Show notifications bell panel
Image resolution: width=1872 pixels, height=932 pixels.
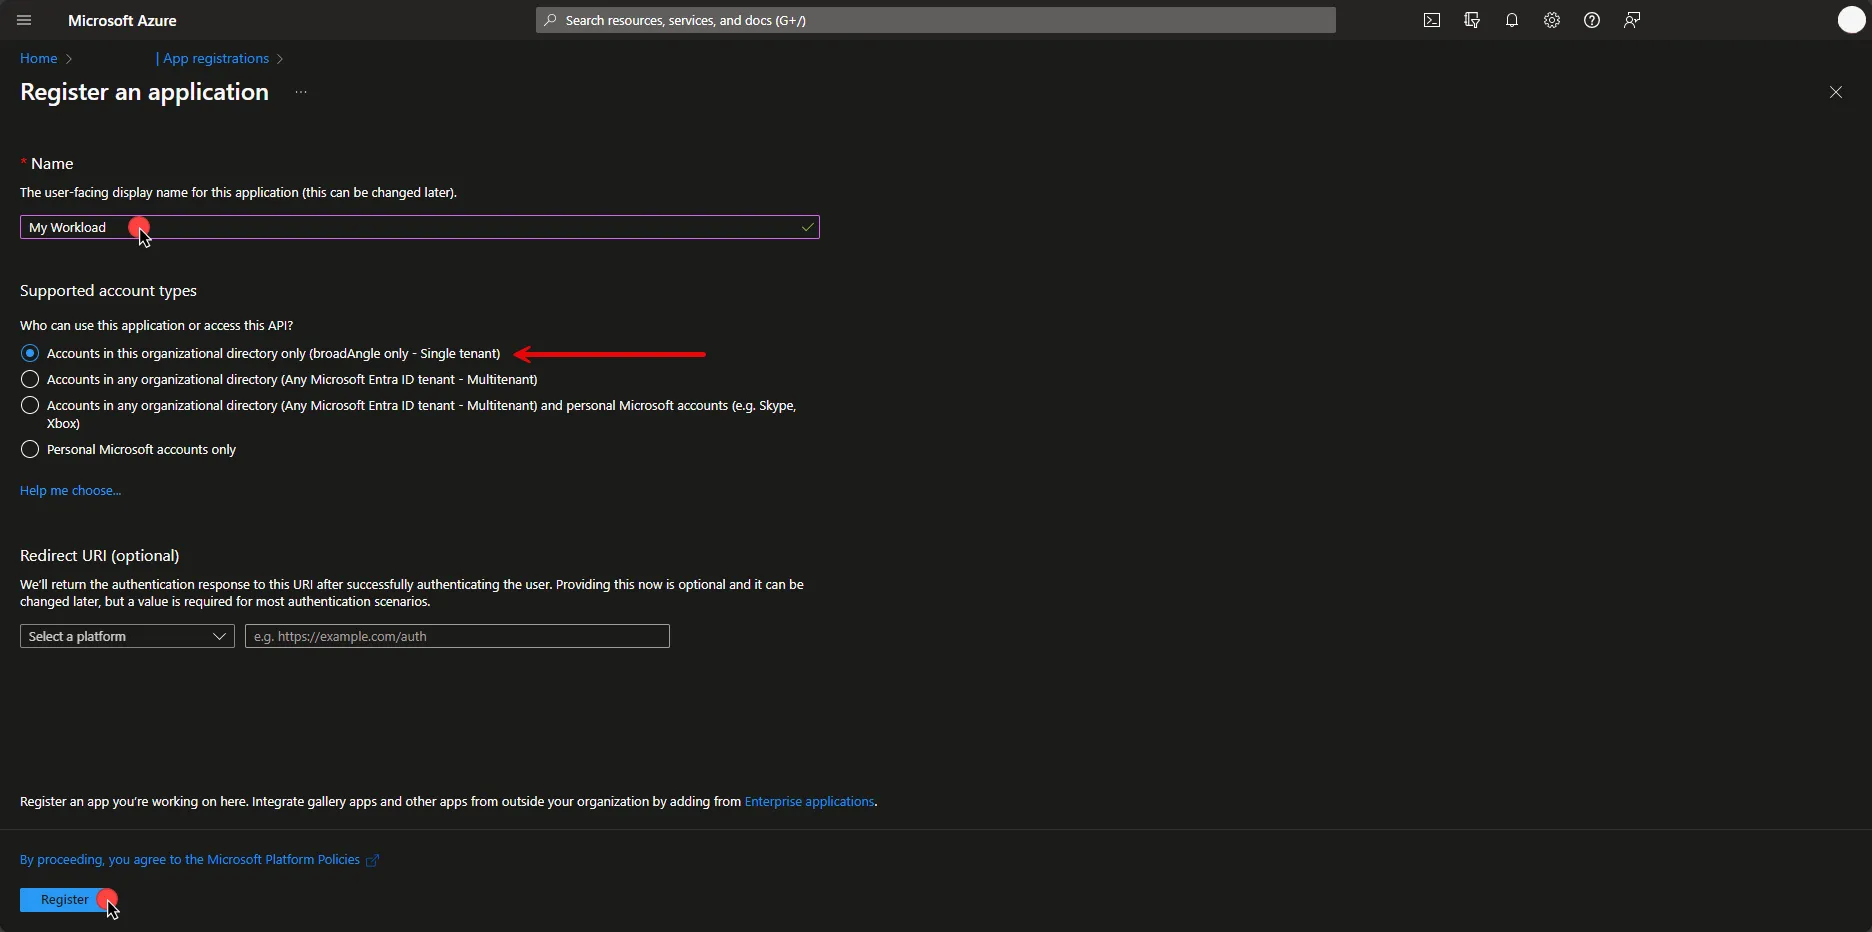(x=1512, y=20)
